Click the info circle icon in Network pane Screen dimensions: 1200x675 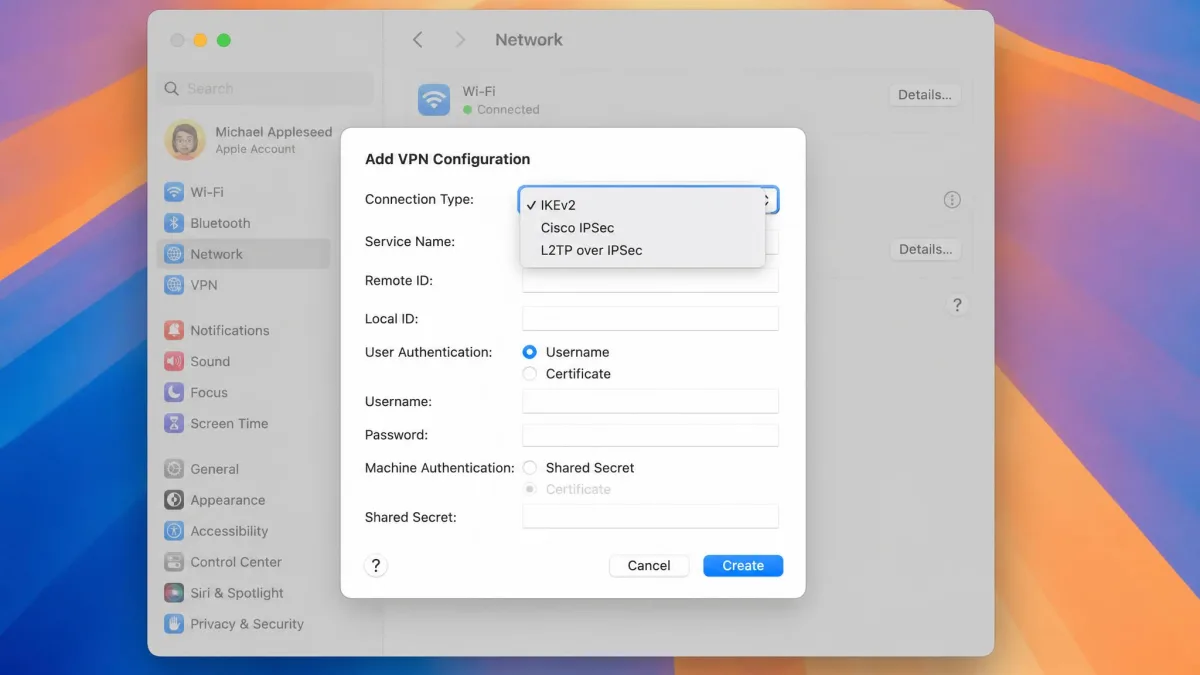[x=952, y=200]
